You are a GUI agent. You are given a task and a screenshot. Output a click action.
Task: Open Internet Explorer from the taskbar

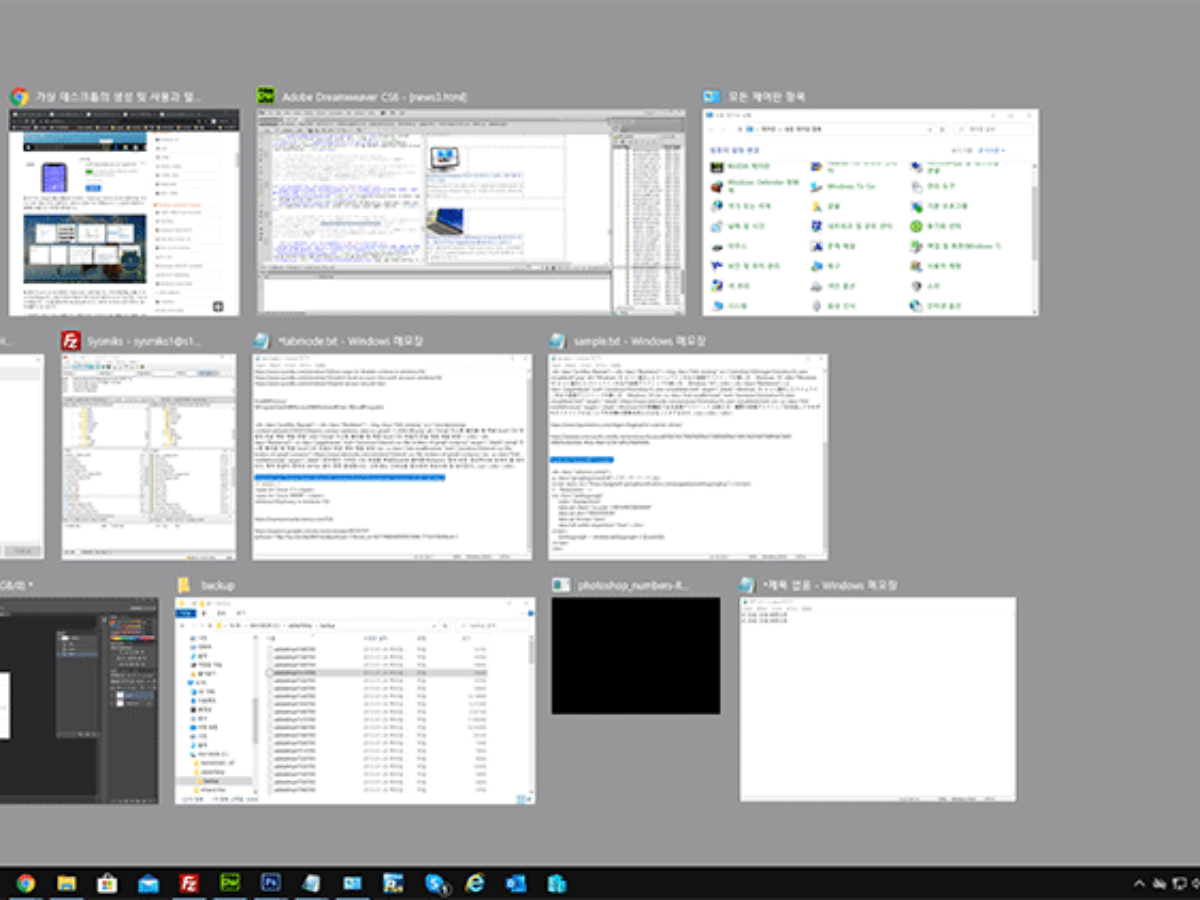pyautogui.click(x=475, y=883)
